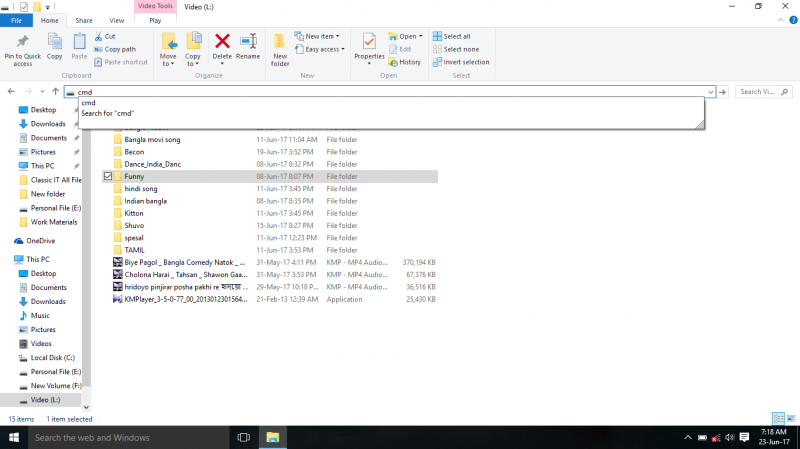
Task: Open the Move to menu
Action: pyautogui.click(x=168, y=49)
